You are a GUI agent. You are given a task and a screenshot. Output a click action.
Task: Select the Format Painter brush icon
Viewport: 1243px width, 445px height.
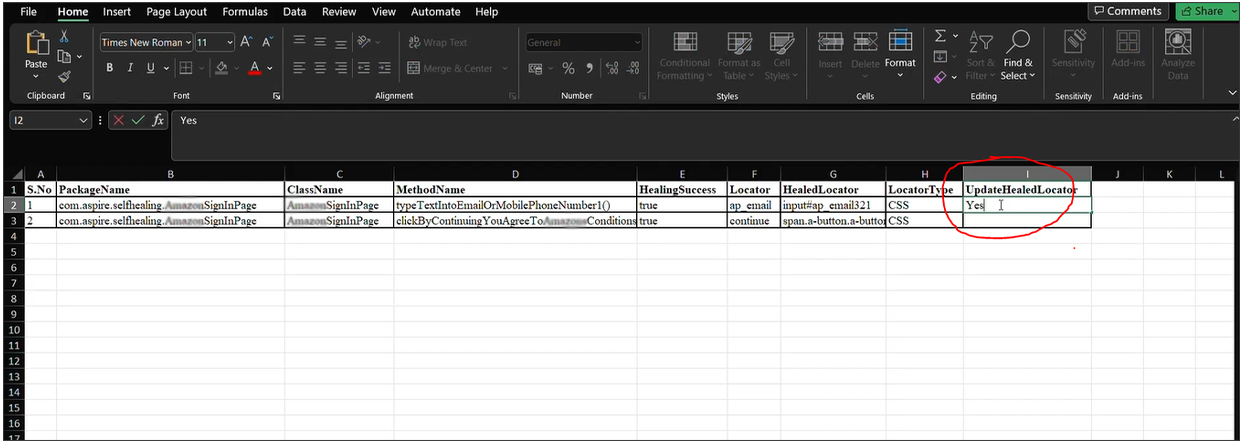point(64,76)
